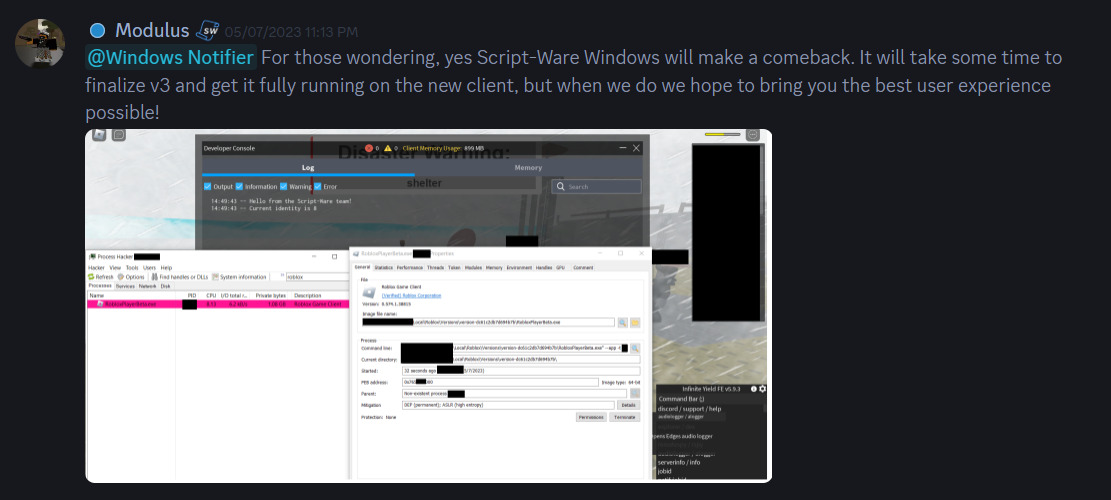Screen dimensions: 1111x500
Task: Open the Roblox logo menu icon in game
Action: click(100, 134)
